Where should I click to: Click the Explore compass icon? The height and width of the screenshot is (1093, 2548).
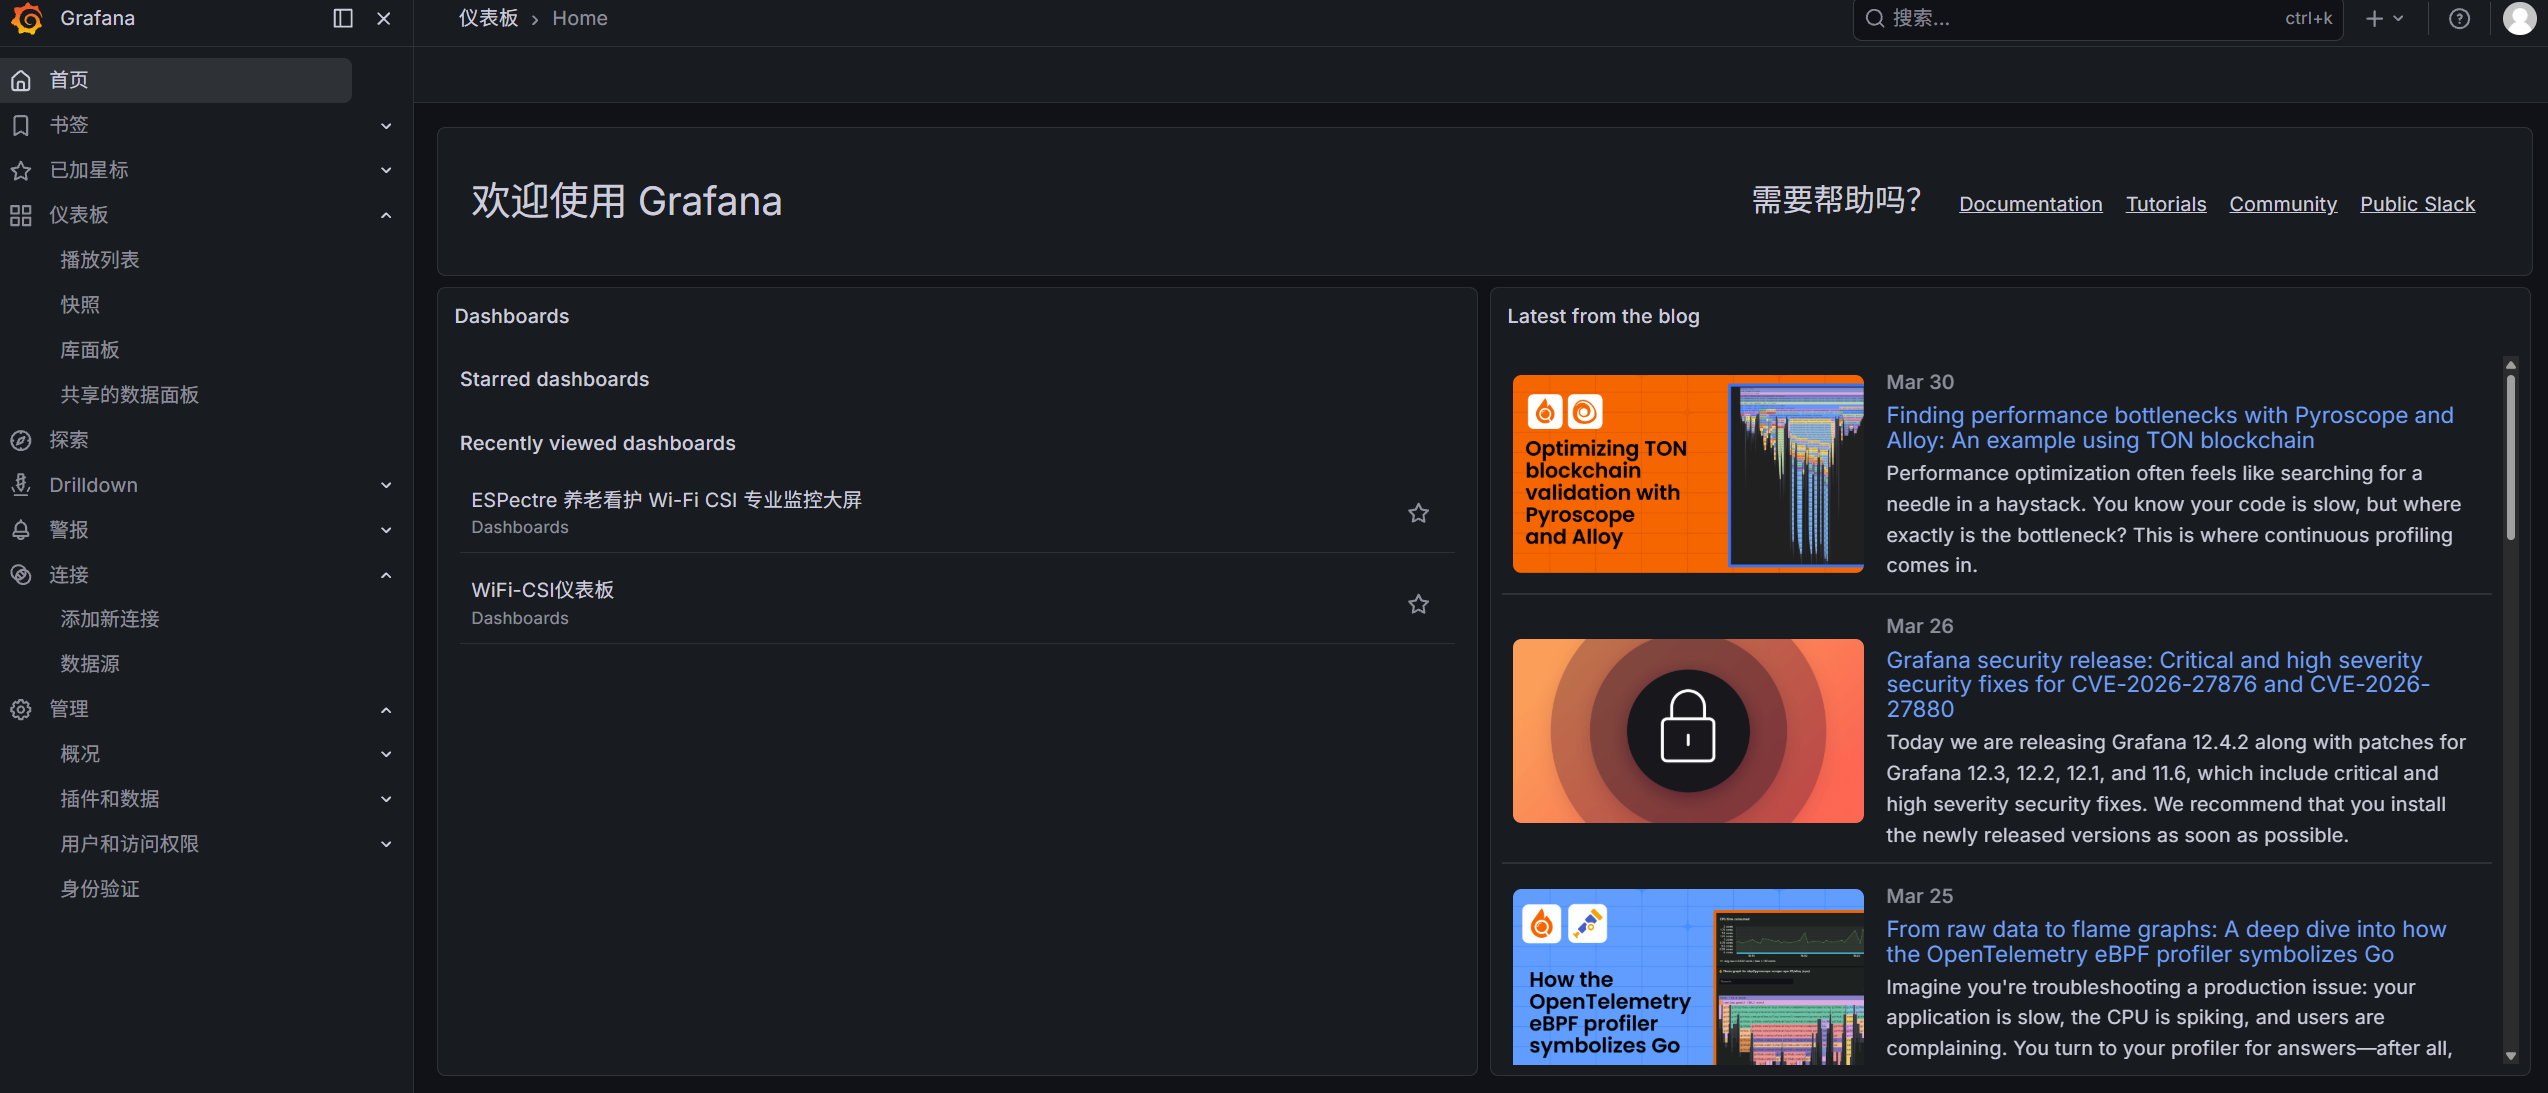21,440
